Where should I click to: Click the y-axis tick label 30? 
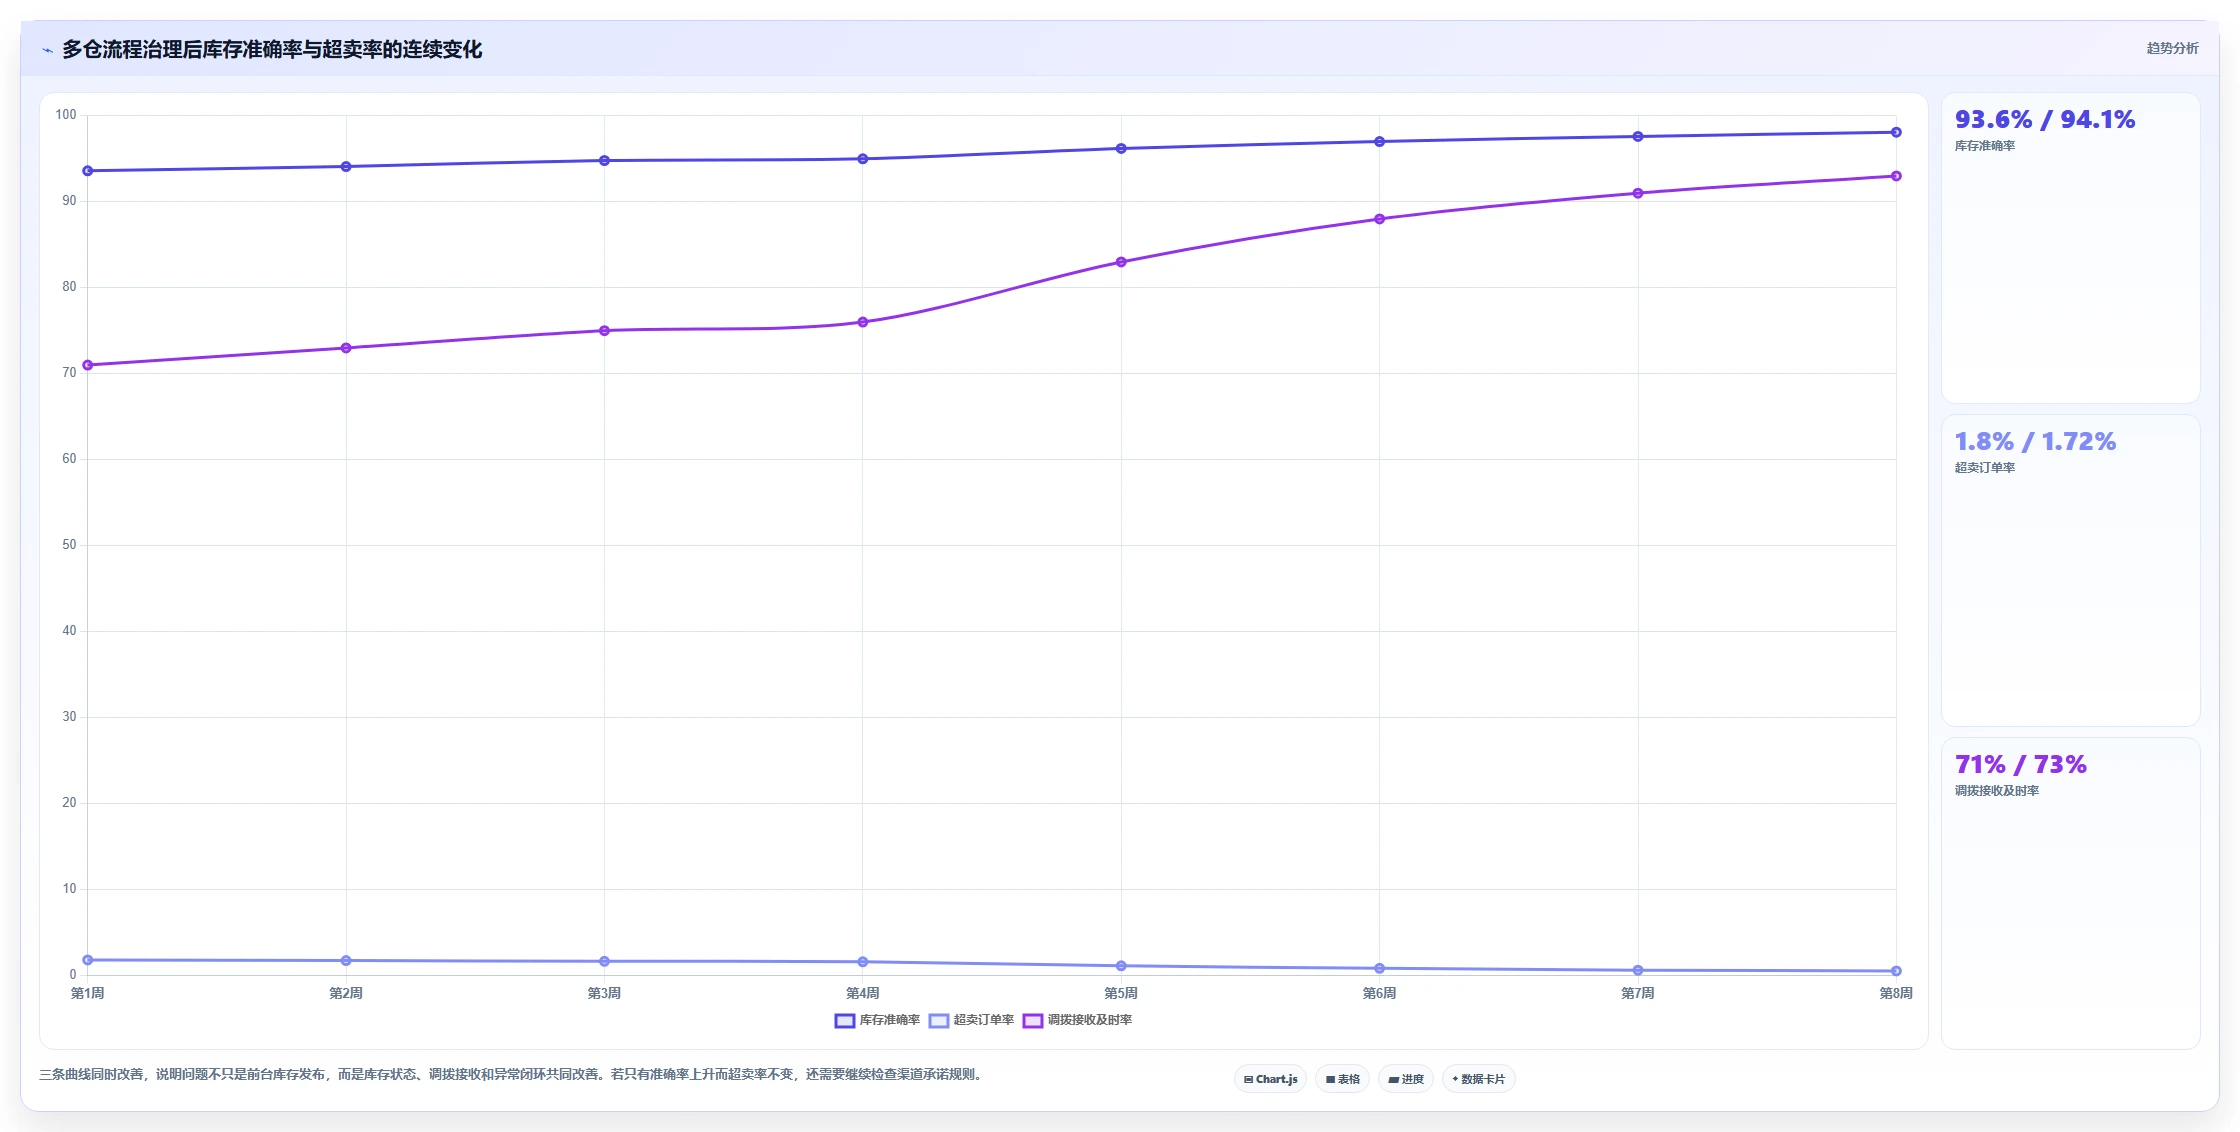(x=69, y=717)
